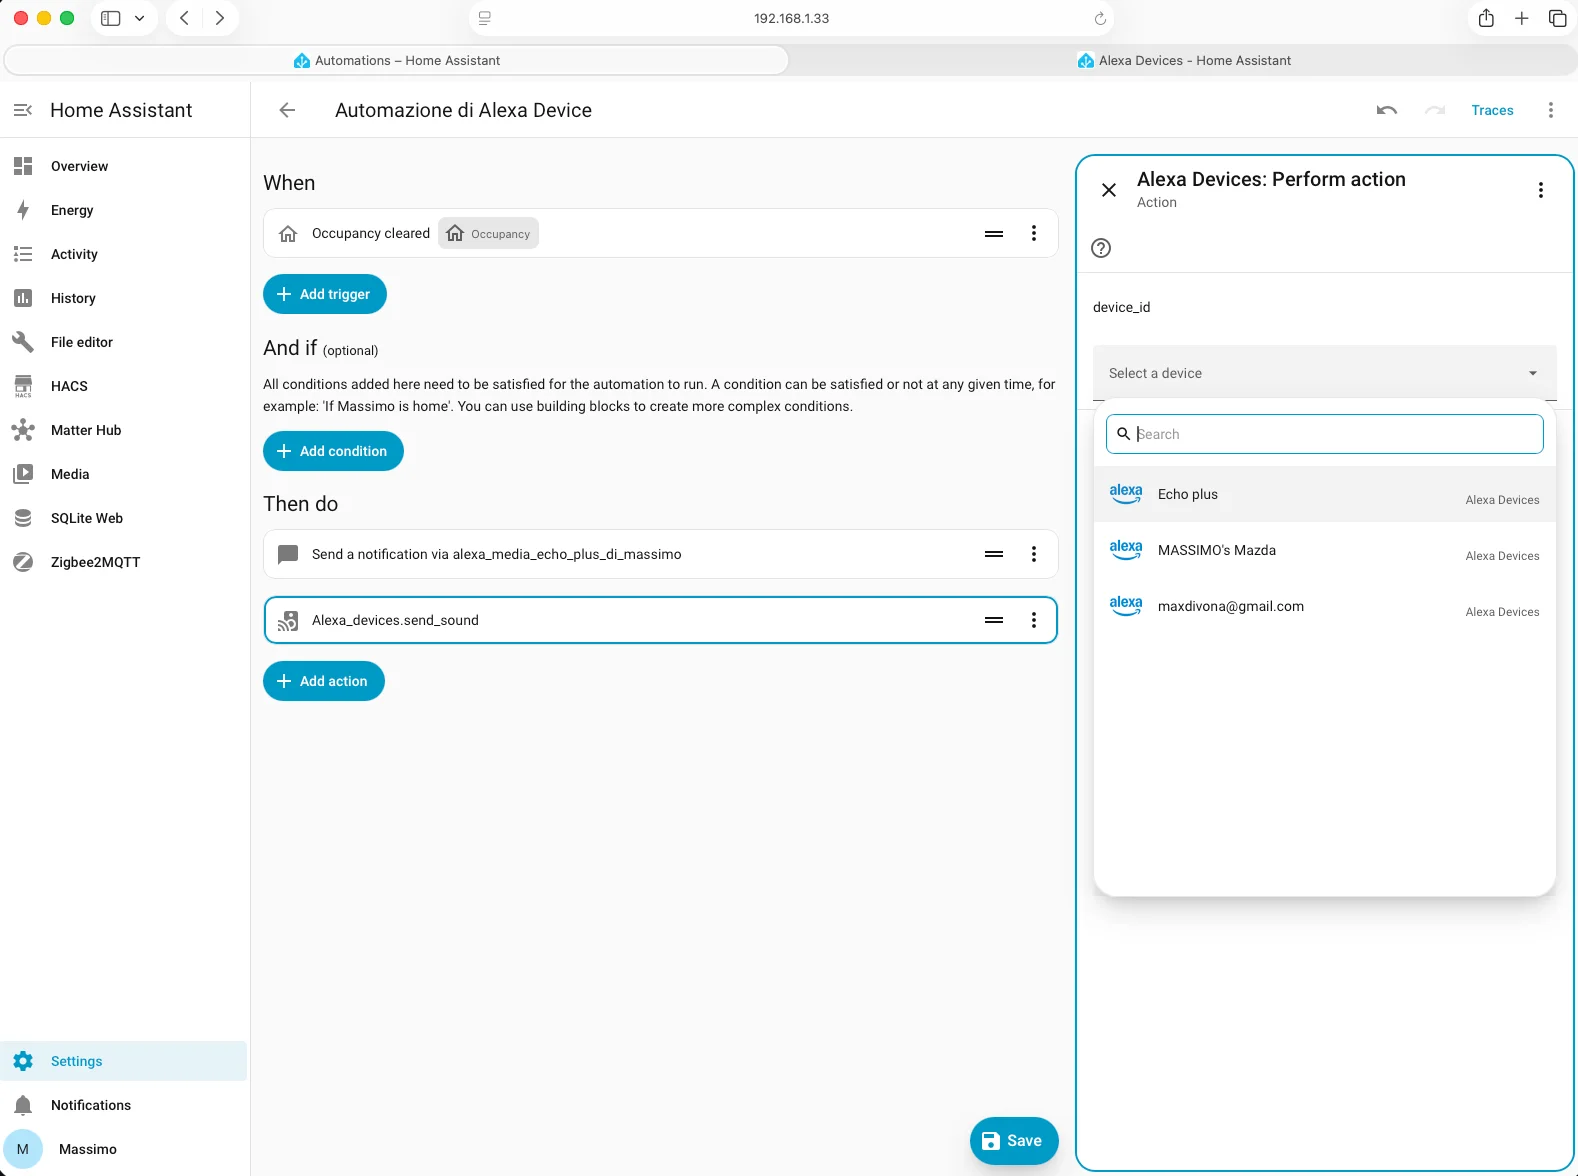Toggle the Safari sidebar button
This screenshot has height=1176, width=1578.
click(111, 18)
